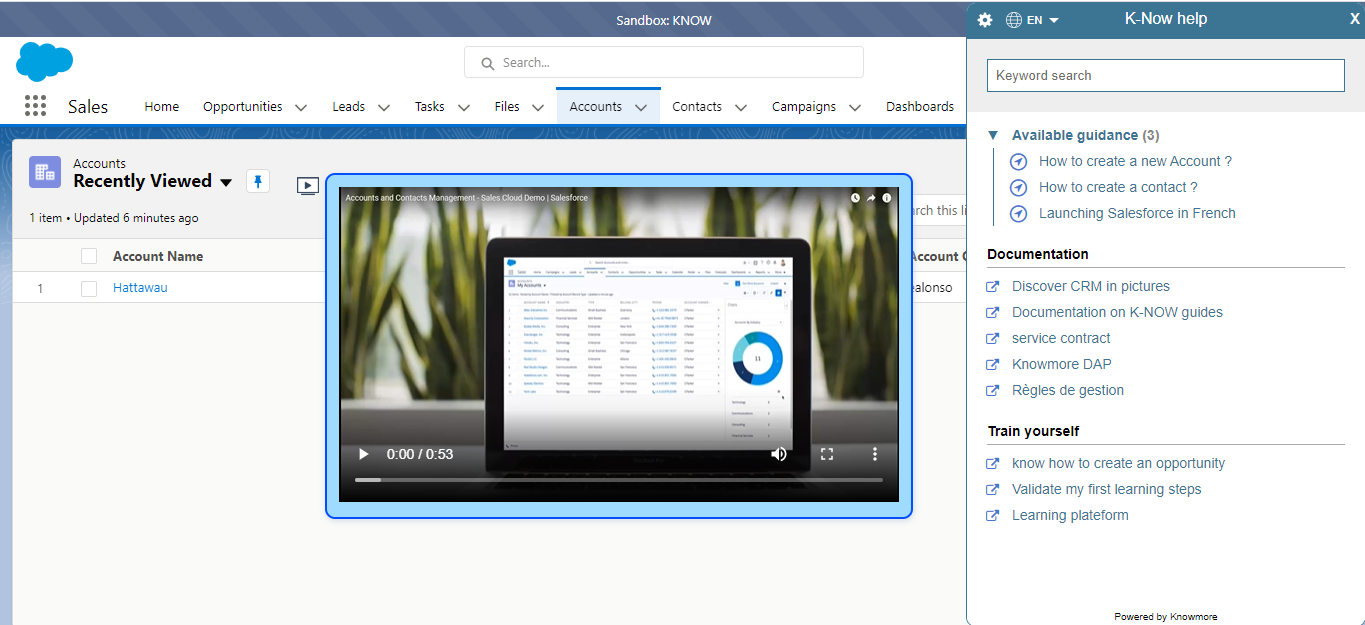Viewport: 1365px width, 625px height.
Task: Seek on the video progress bar
Action: (618, 477)
